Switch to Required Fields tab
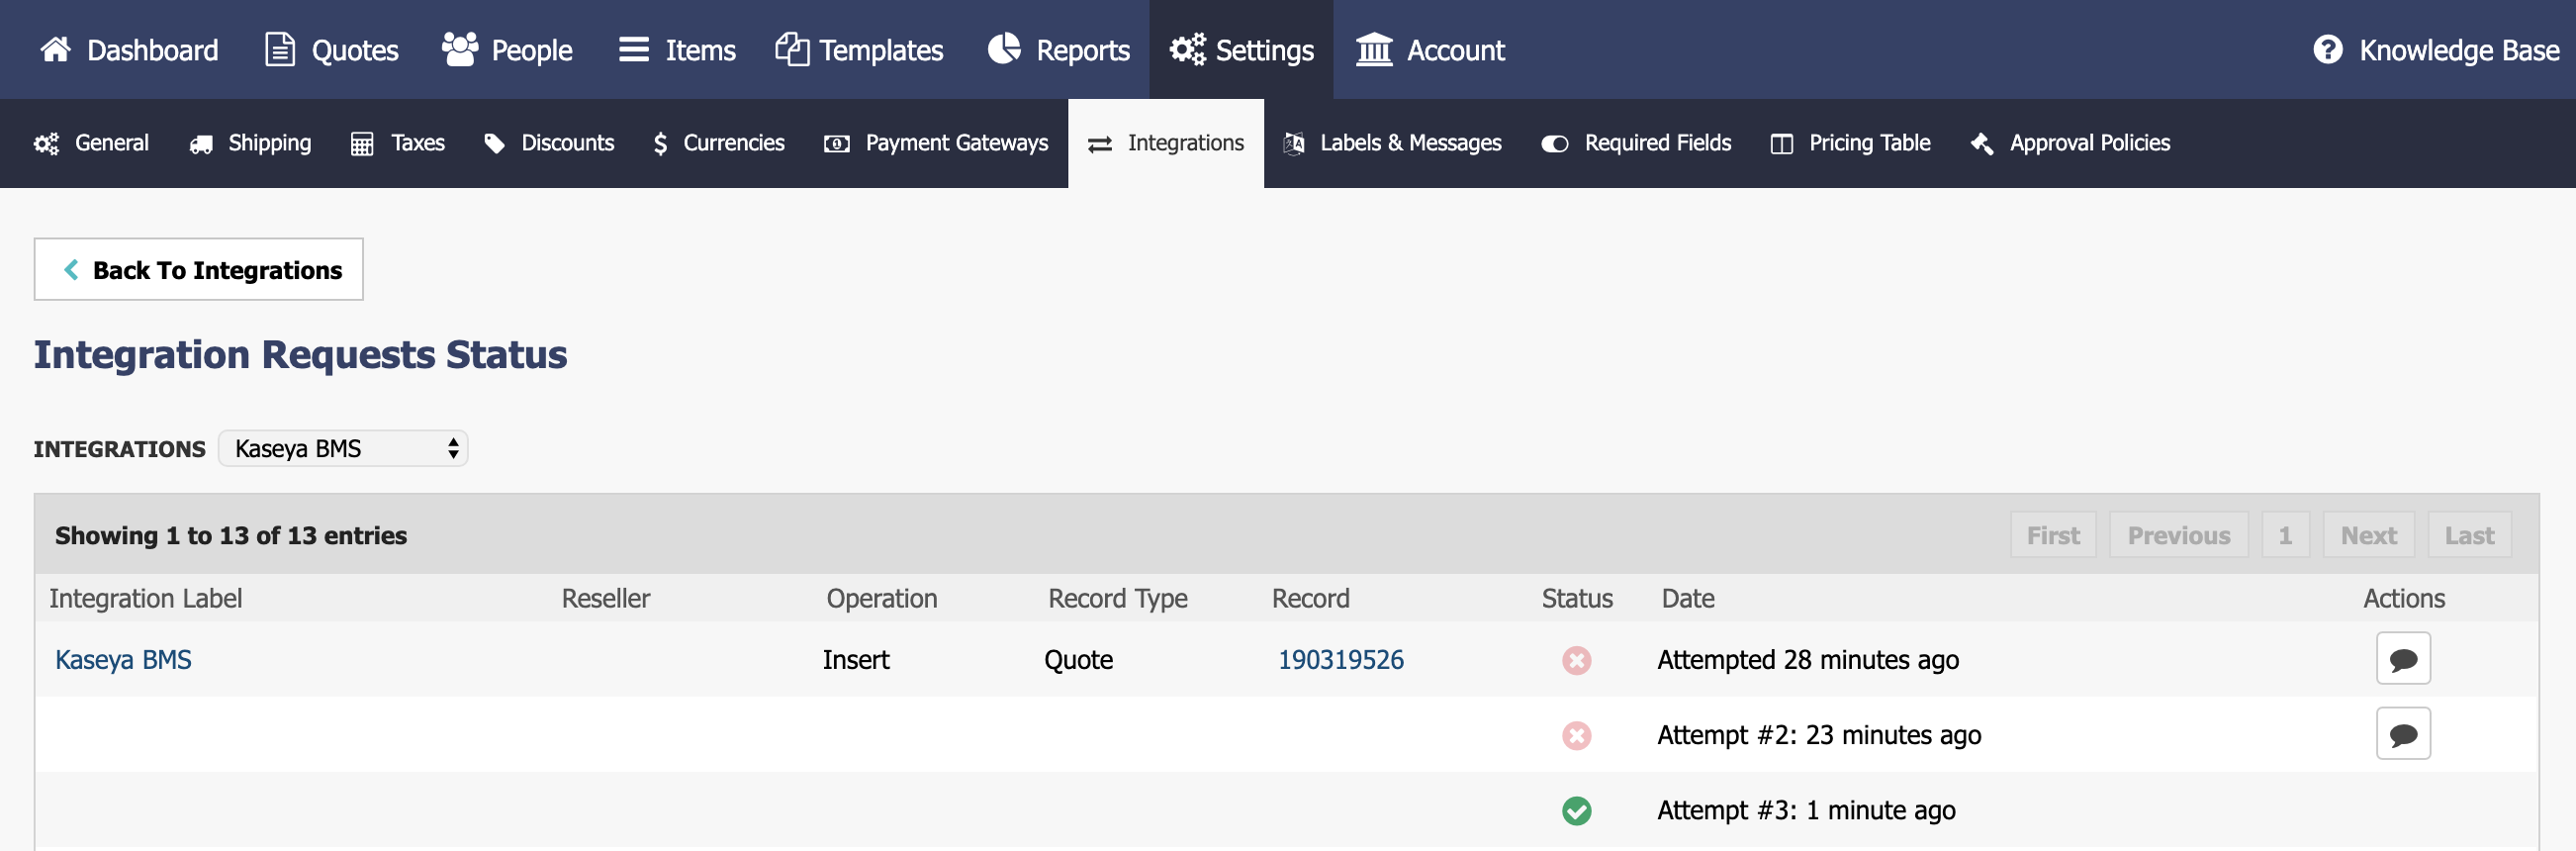The width and height of the screenshot is (2576, 851). tap(1636, 143)
